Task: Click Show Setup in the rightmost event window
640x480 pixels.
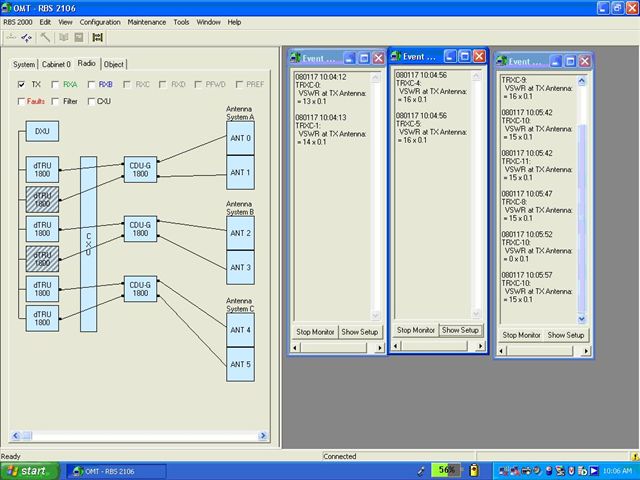Action: [566, 335]
